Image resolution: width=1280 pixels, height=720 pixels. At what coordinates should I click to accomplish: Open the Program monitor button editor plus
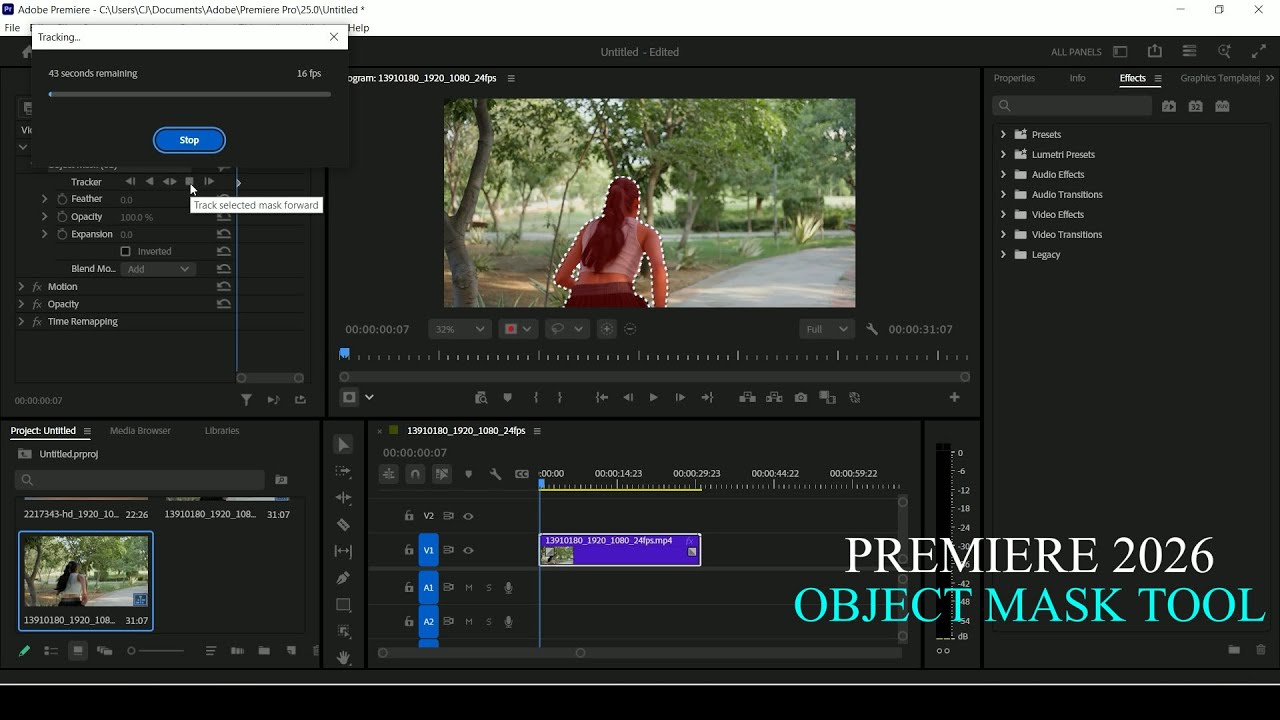point(954,397)
